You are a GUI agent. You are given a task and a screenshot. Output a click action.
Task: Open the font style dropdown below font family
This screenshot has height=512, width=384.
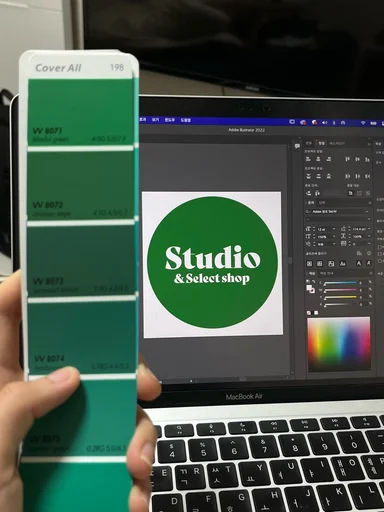coord(338,219)
